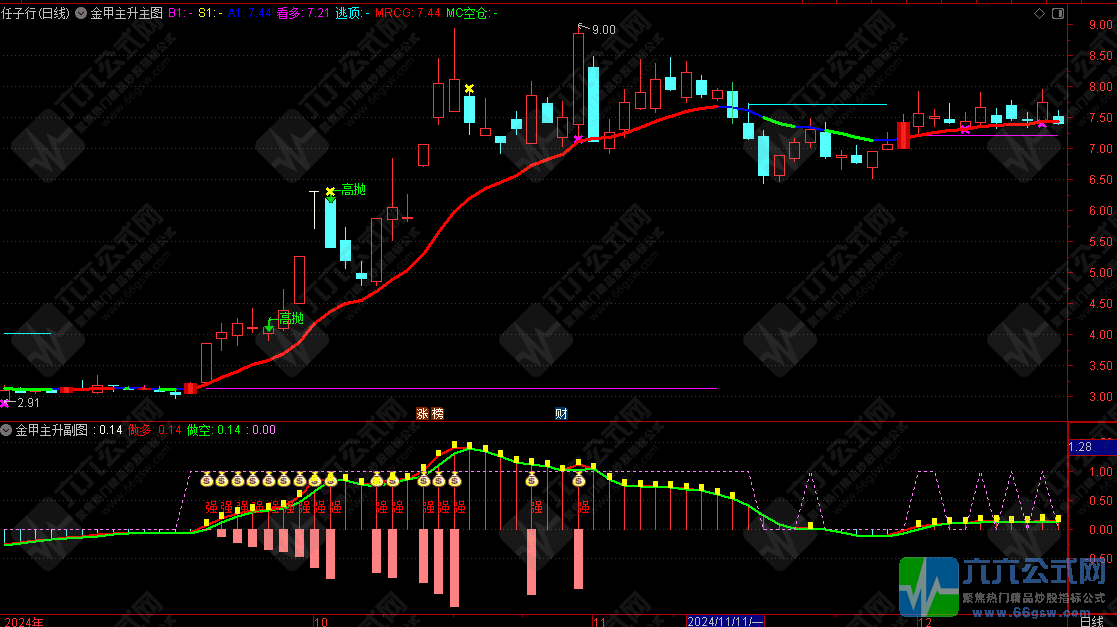Click the 金甲主升主图 indicator name

125,13
